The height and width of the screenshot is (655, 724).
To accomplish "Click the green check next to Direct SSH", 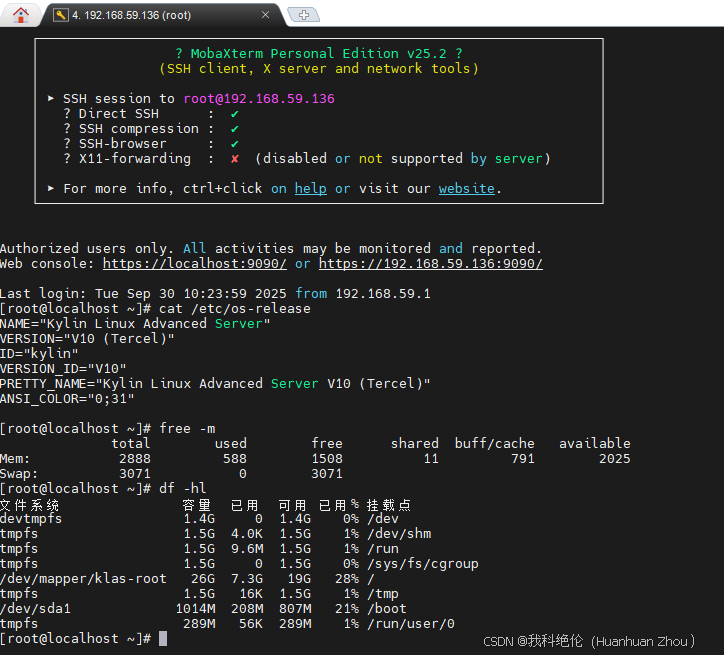I will pyautogui.click(x=235, y=114).
